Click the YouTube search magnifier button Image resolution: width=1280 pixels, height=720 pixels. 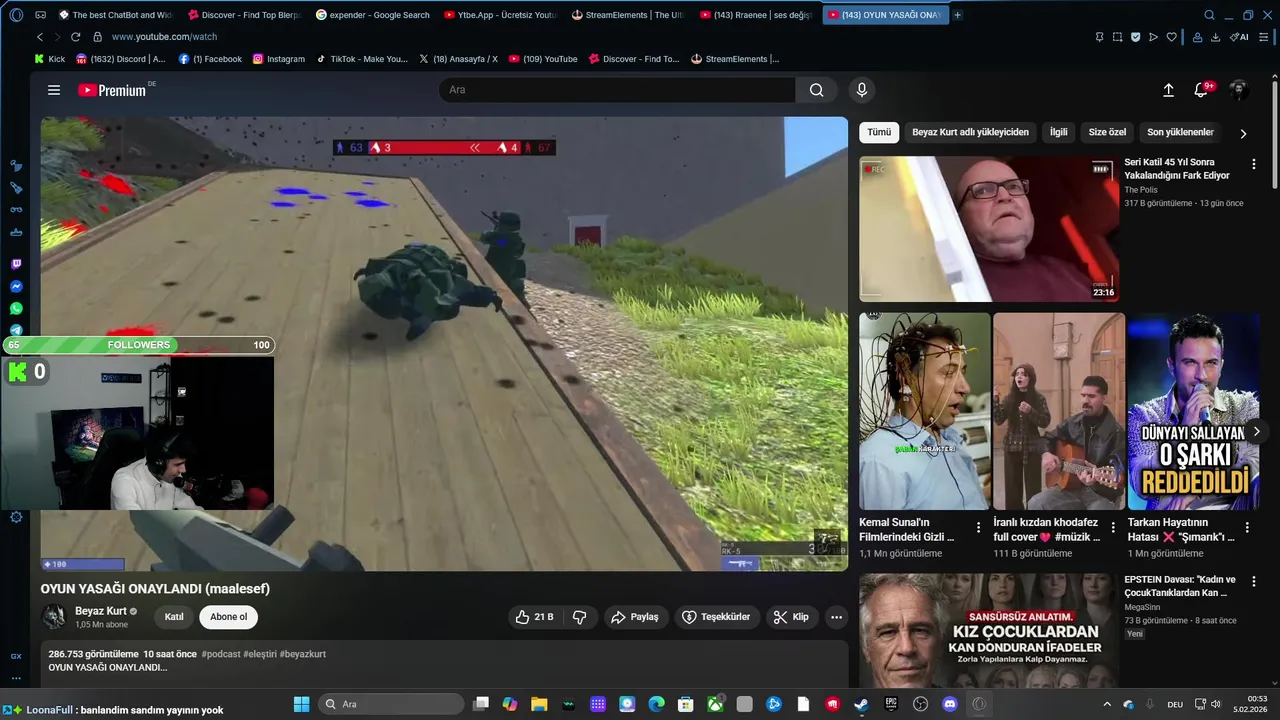coord(817,90)
